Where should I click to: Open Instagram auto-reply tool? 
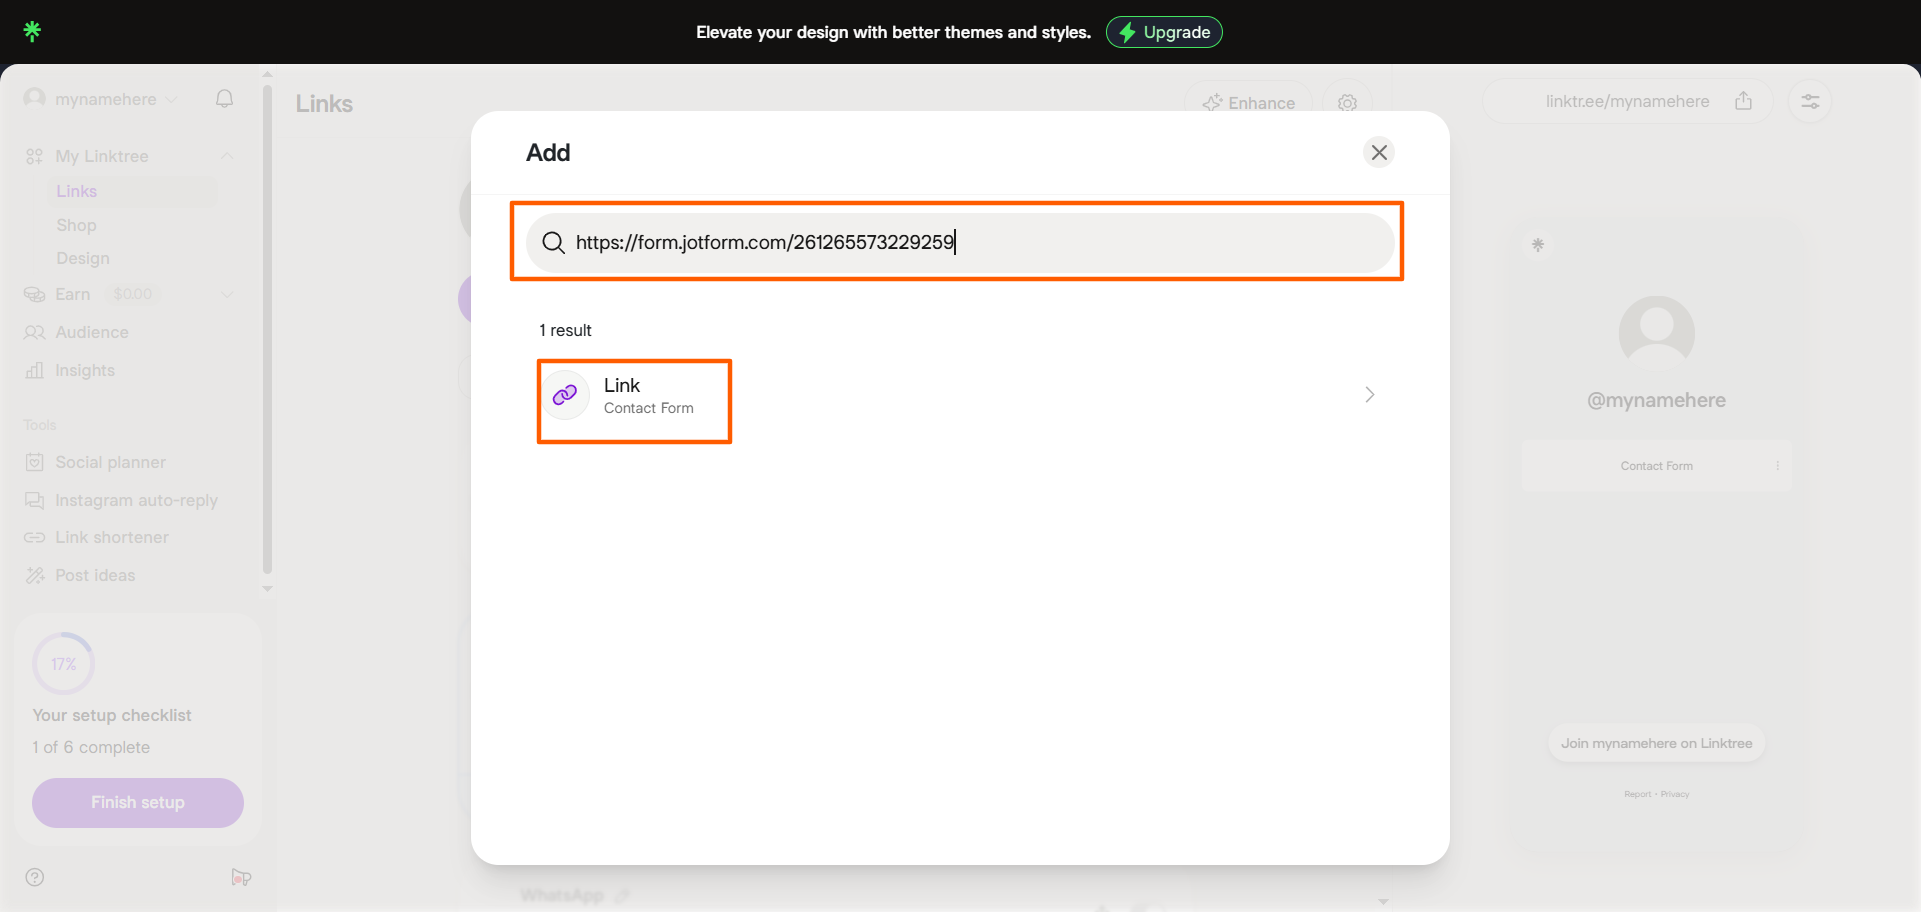click(136, 500)
